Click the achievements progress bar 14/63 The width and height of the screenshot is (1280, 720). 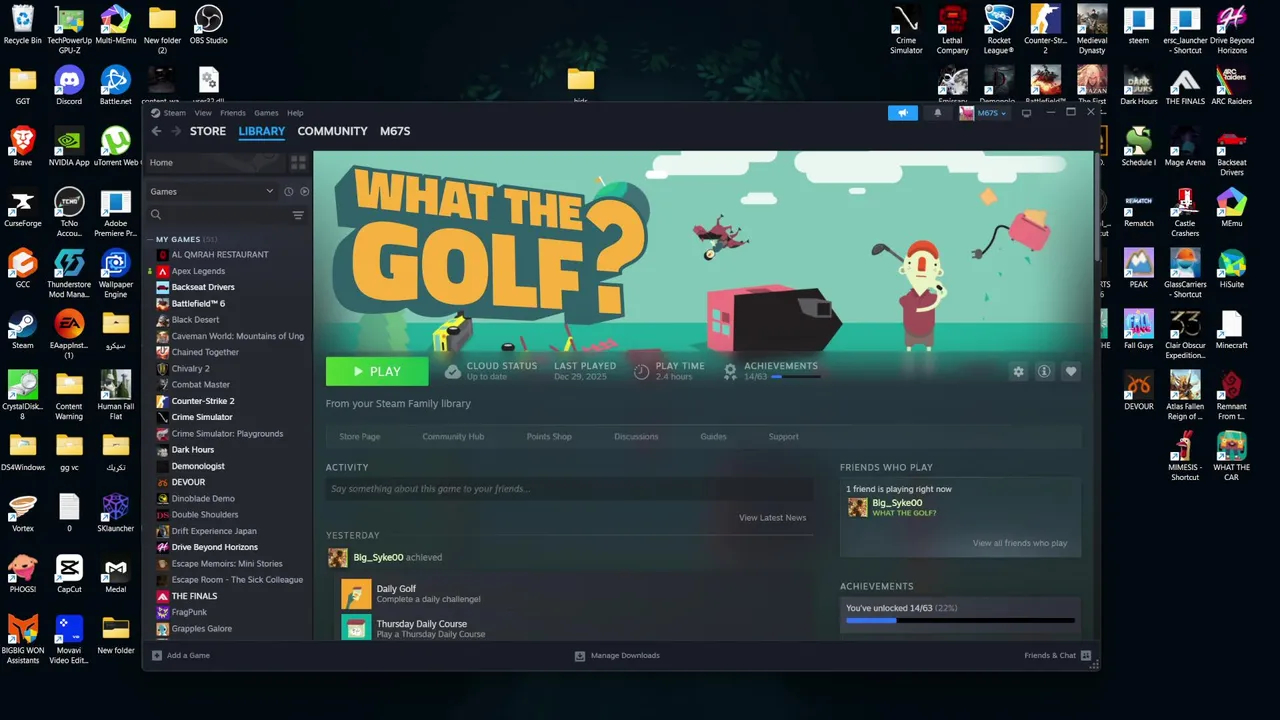(960, 620)
